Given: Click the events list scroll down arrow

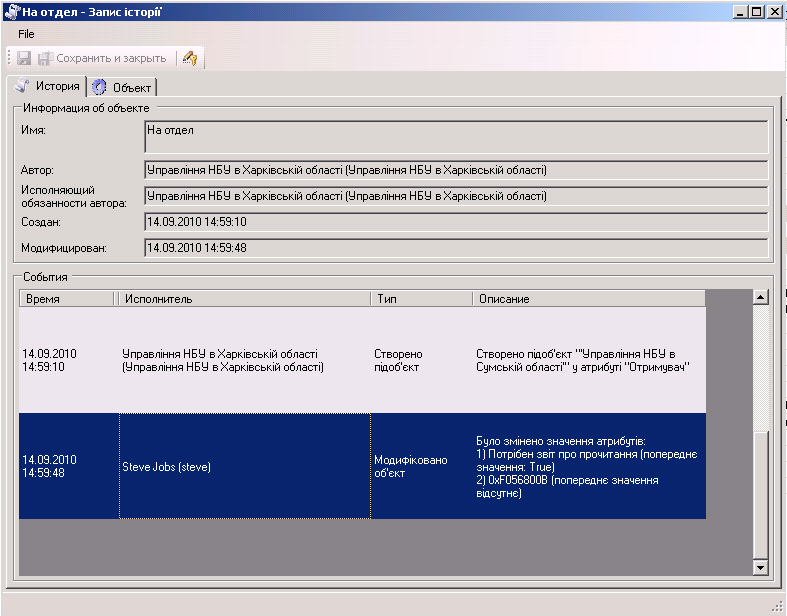Looking at the screenshot, I should (x=761, y=568).
